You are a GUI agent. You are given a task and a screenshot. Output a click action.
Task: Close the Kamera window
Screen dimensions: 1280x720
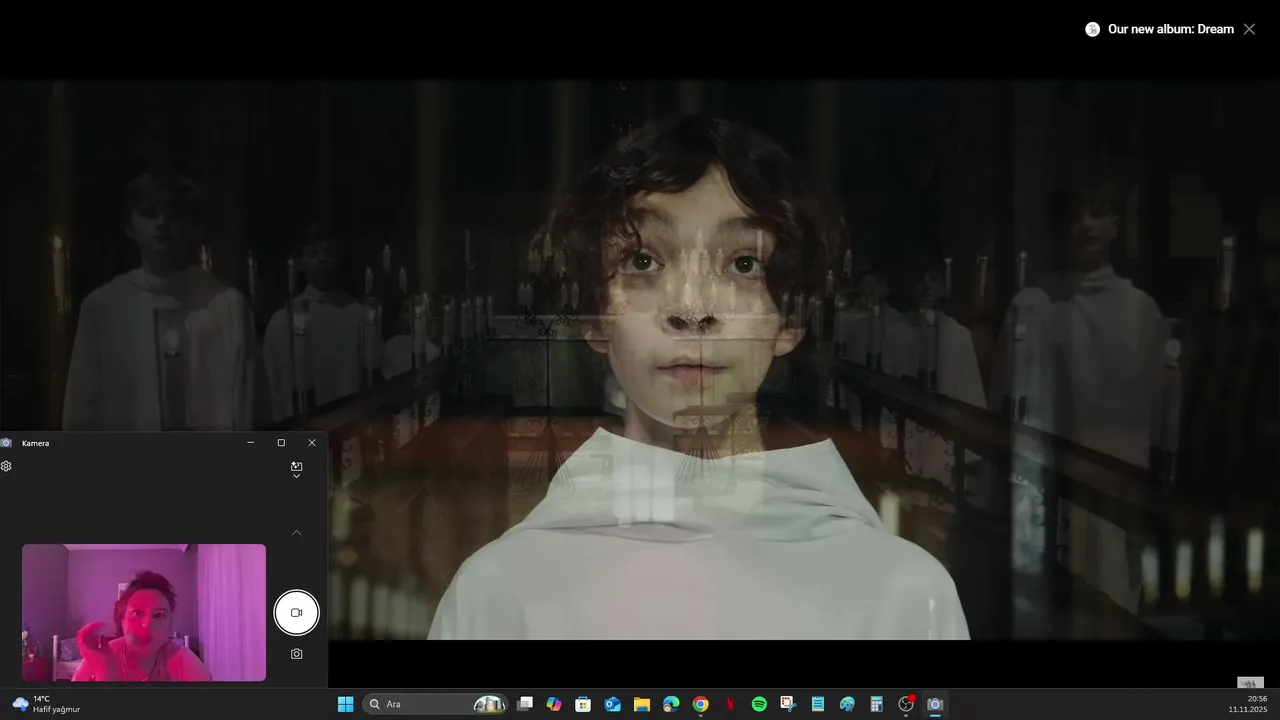pos(312,442)
